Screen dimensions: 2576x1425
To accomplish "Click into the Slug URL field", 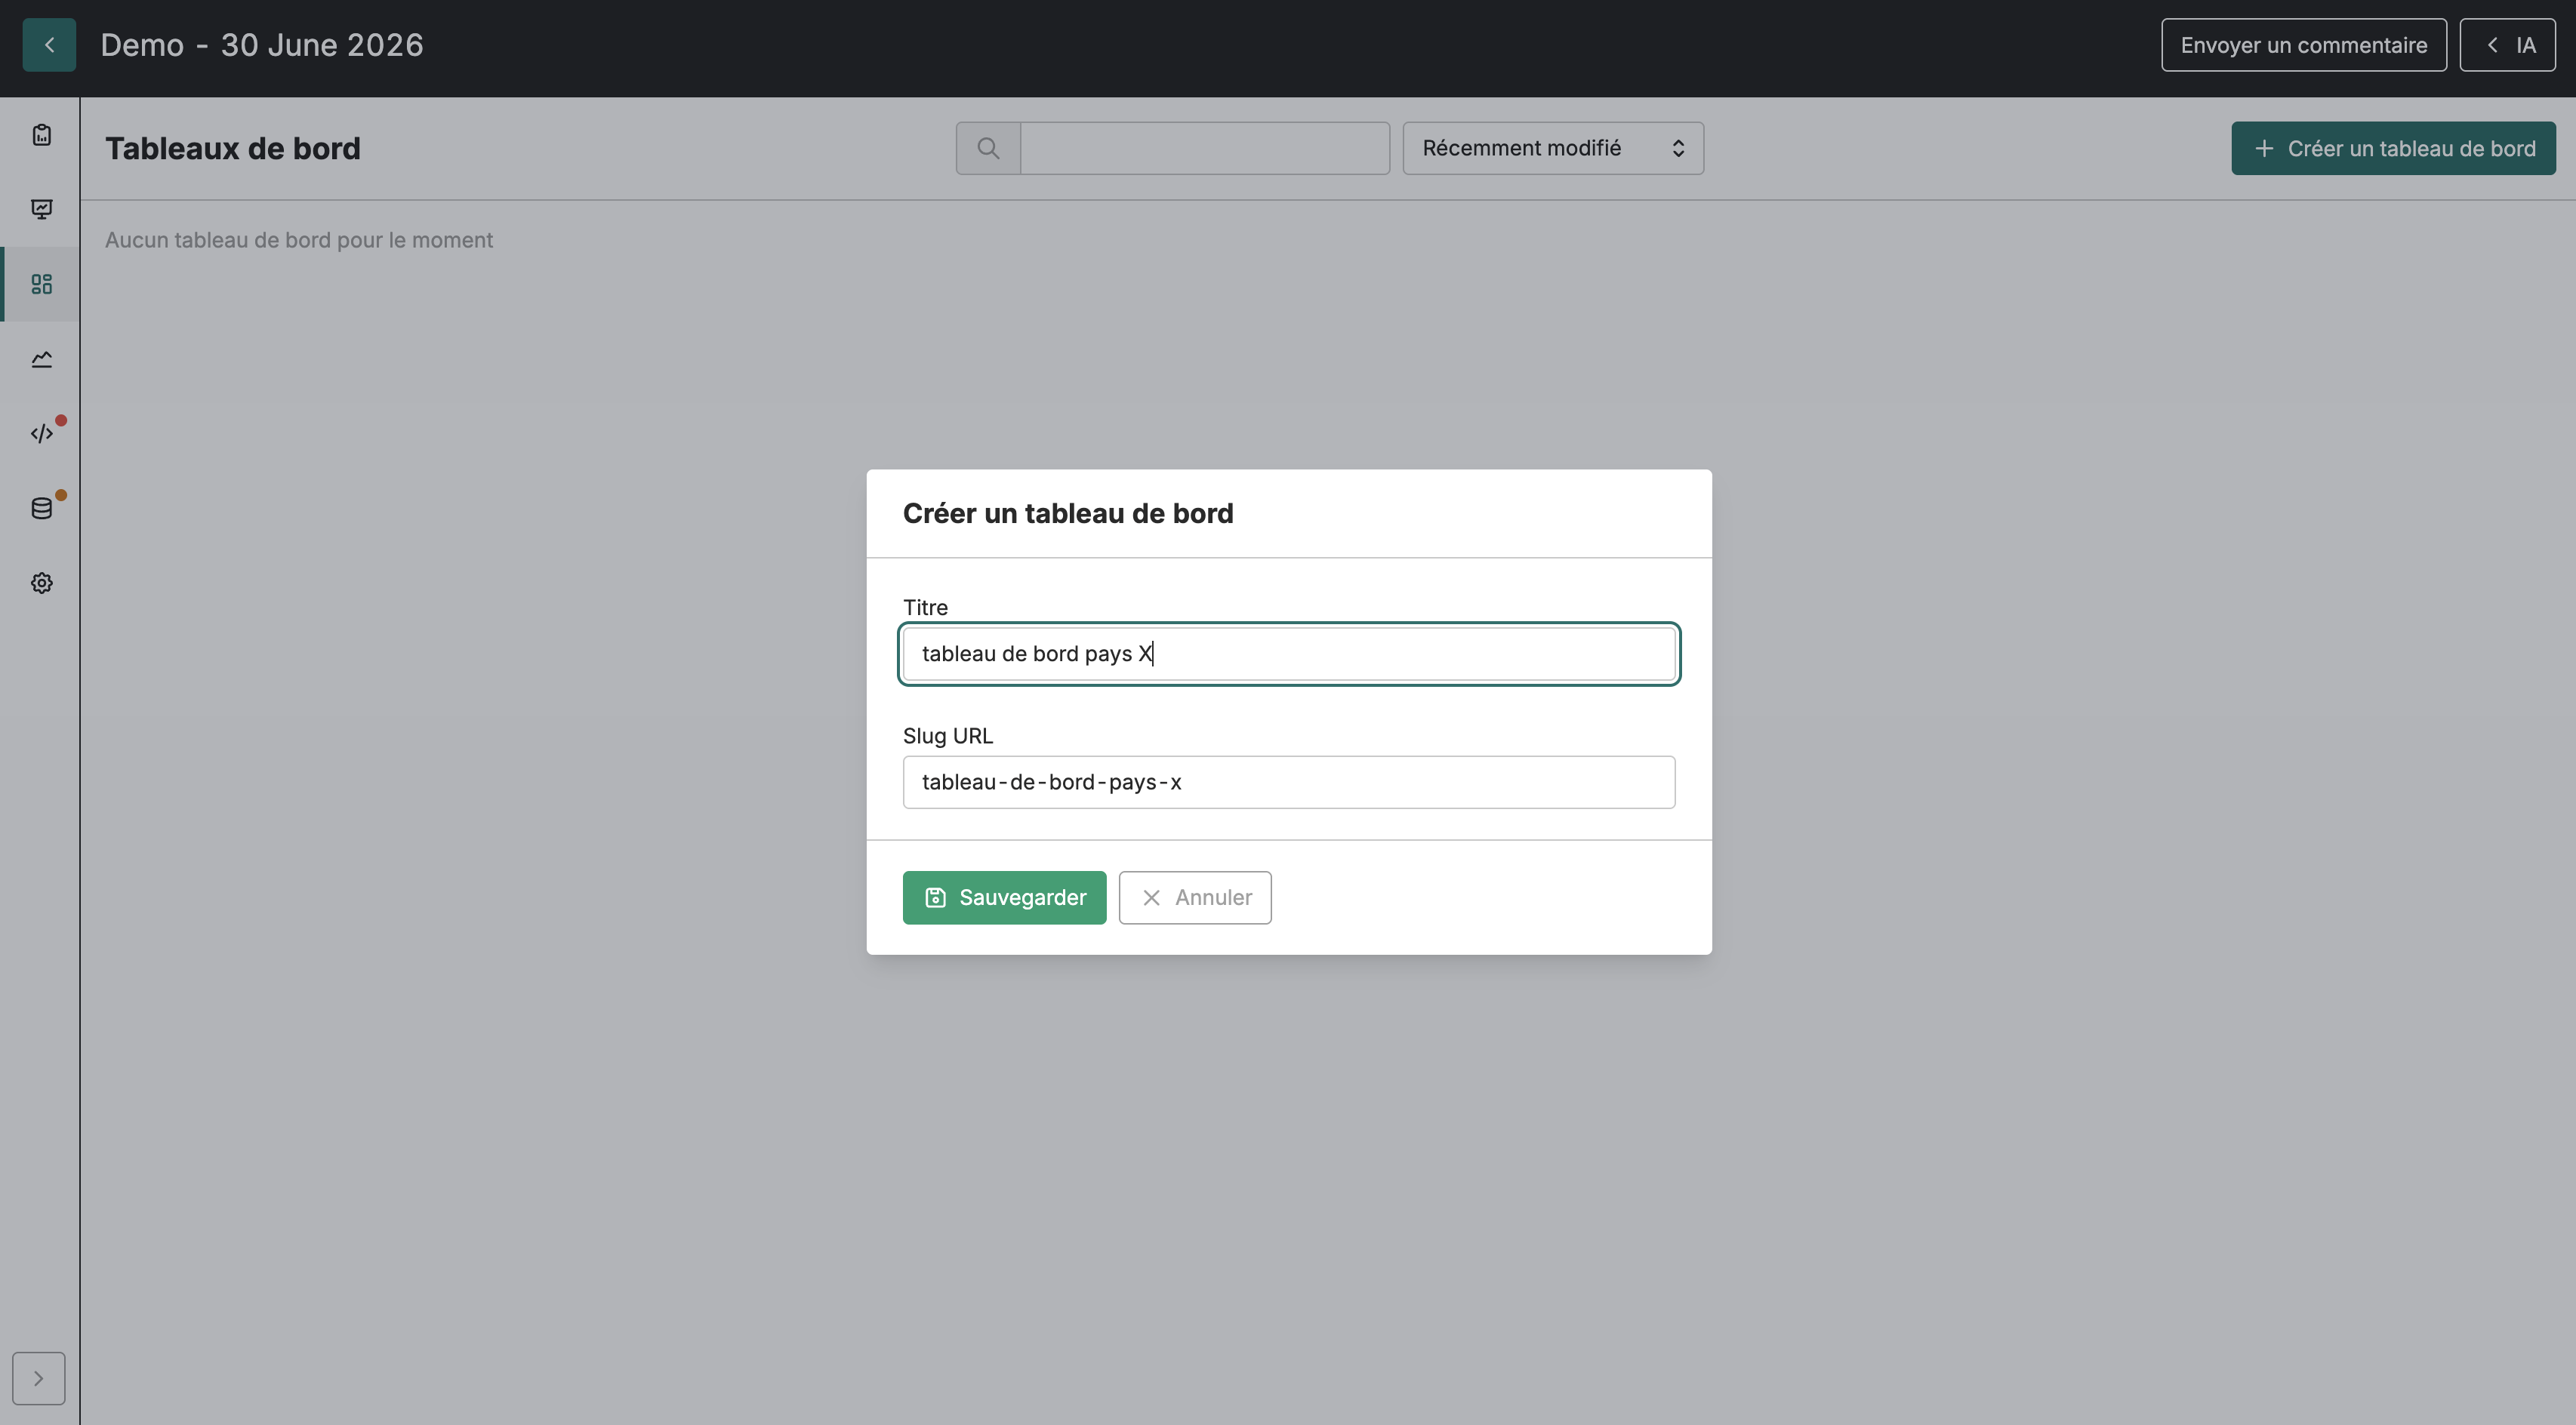I will tap(1288, 782).
